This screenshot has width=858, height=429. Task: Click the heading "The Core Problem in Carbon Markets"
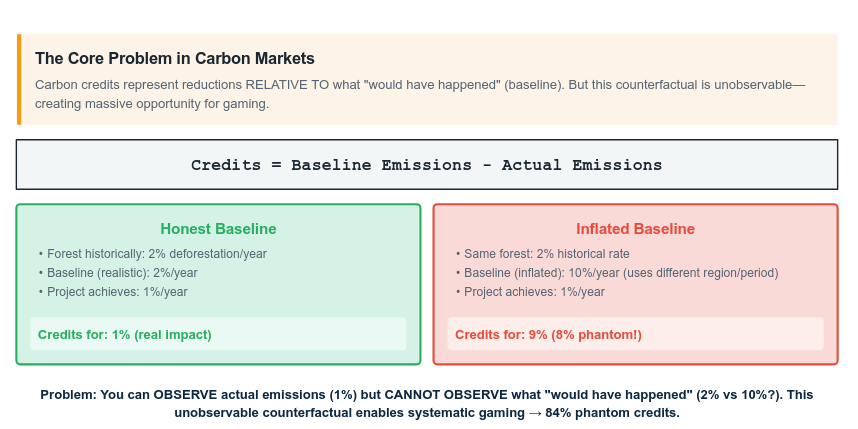coord(175,59)
